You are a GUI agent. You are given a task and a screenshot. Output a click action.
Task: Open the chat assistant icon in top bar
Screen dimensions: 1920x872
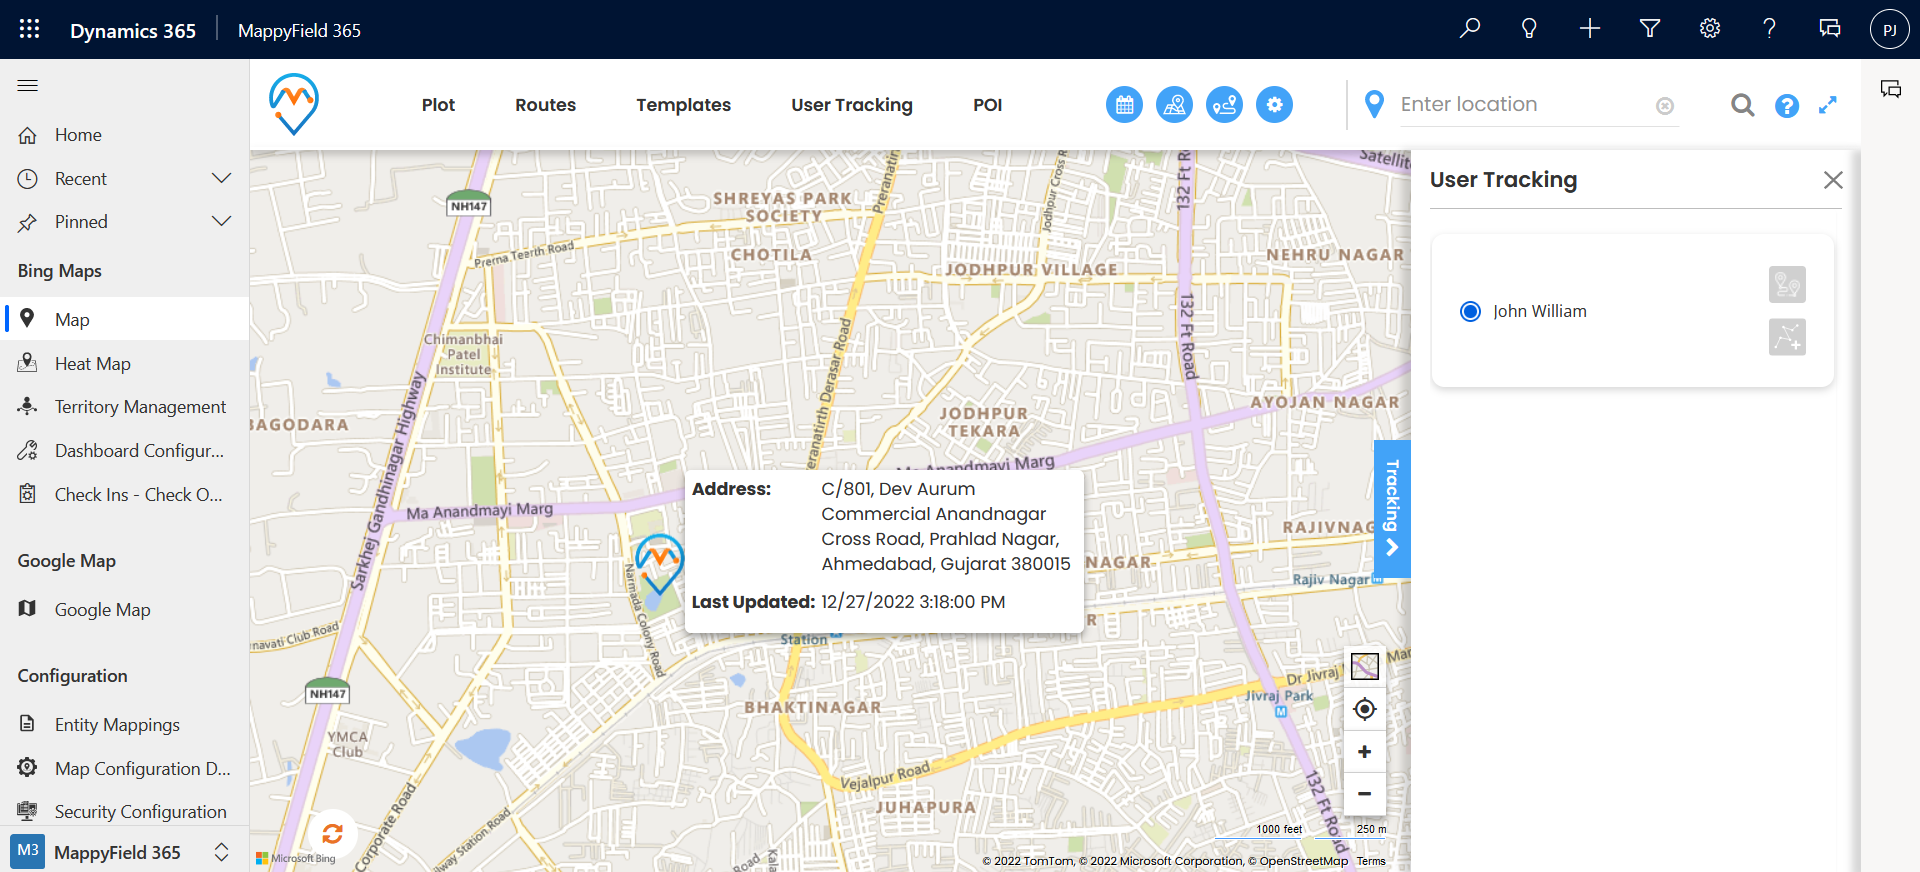pyautogui.click(x=1830, y=29)
